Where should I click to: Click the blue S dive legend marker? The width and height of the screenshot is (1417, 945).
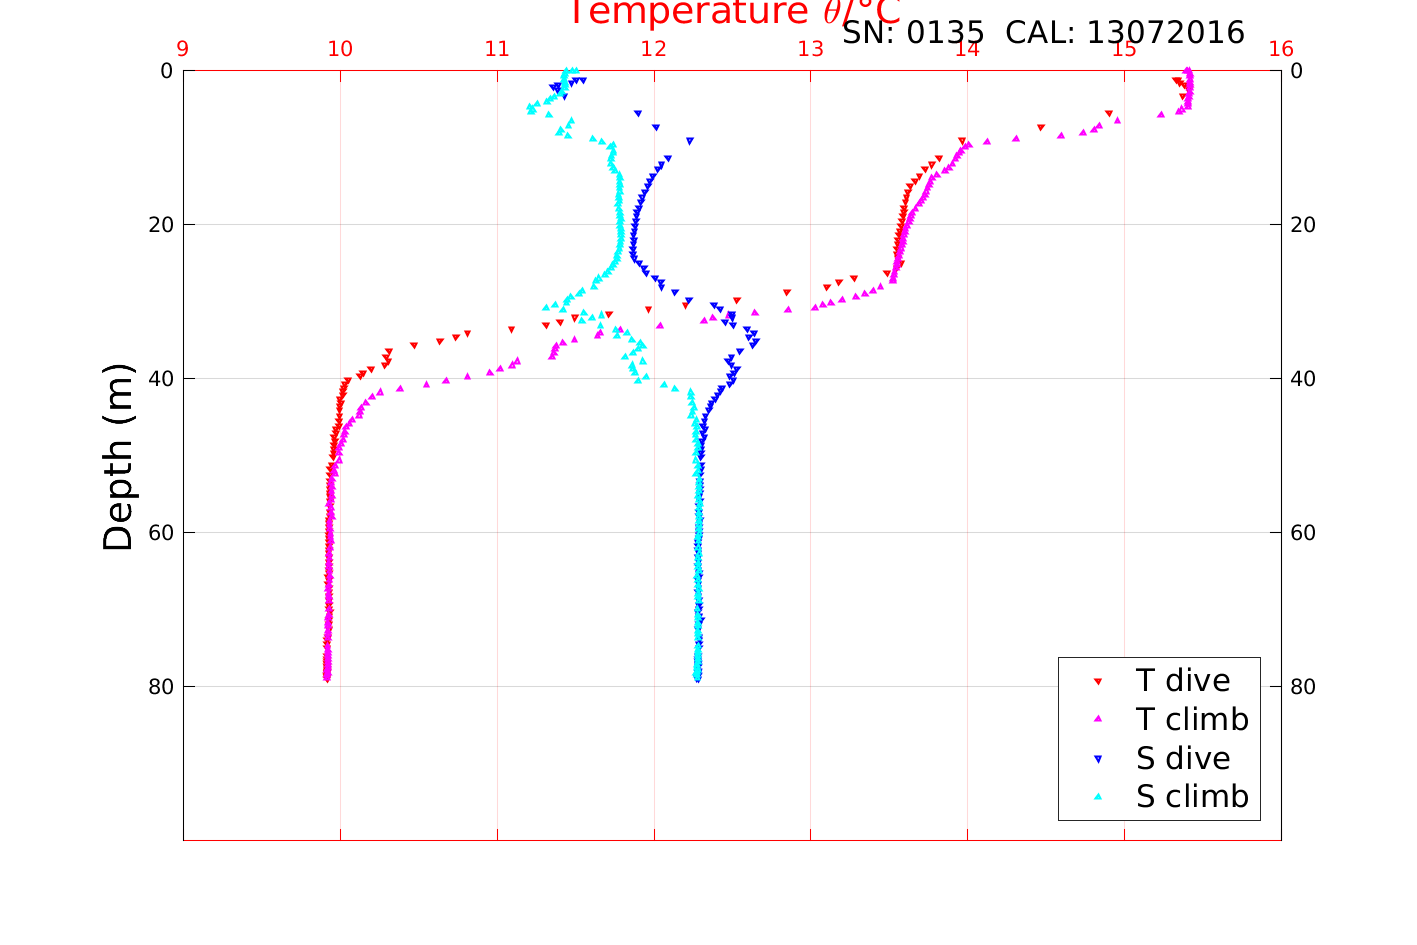(1097, 759)
